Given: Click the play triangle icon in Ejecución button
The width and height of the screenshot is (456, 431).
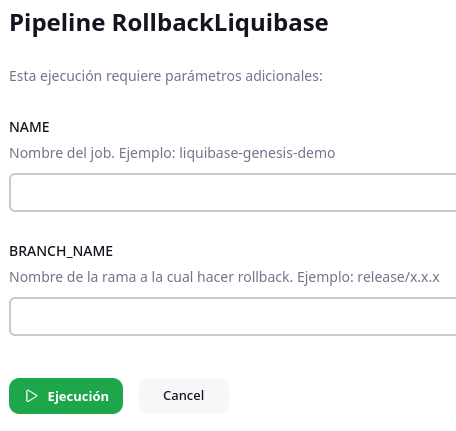Looking at the screenshot, I should pos(31,396).
